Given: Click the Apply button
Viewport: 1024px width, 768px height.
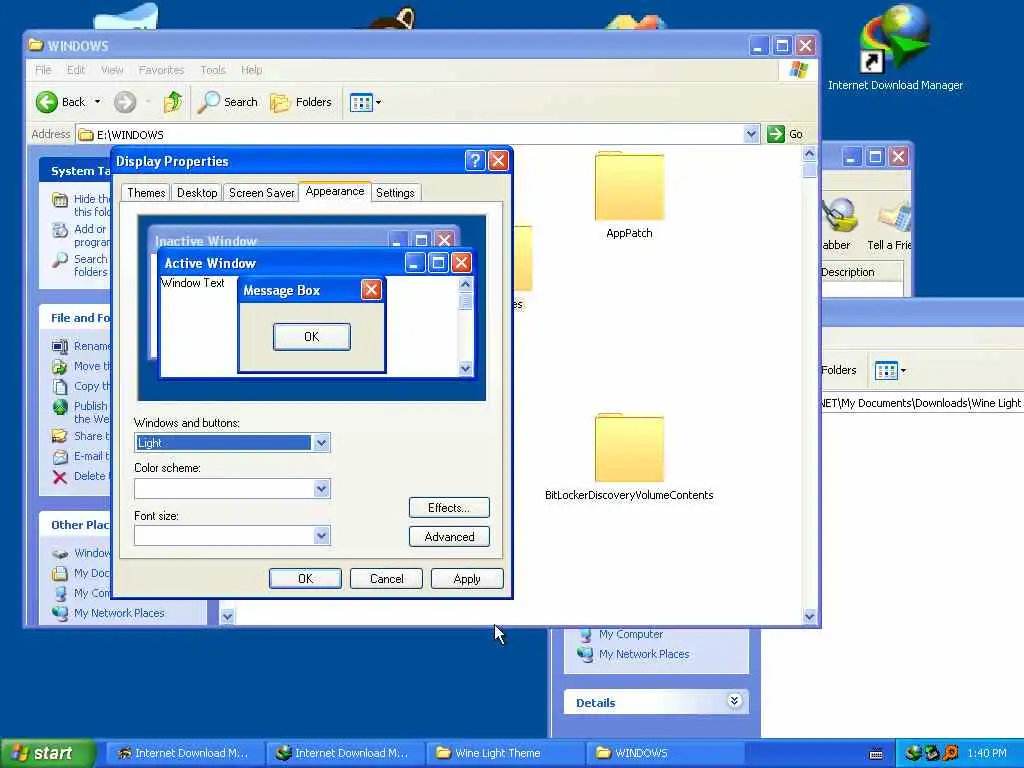Looking at the screenshot, I should [x=466, y=579].
